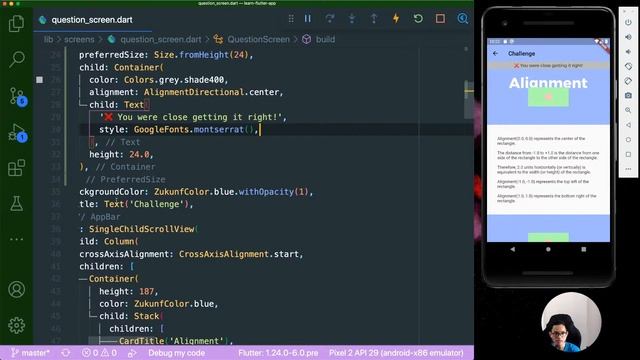Lower emulator volume
640x360 pixels.
tap(628, 52)
